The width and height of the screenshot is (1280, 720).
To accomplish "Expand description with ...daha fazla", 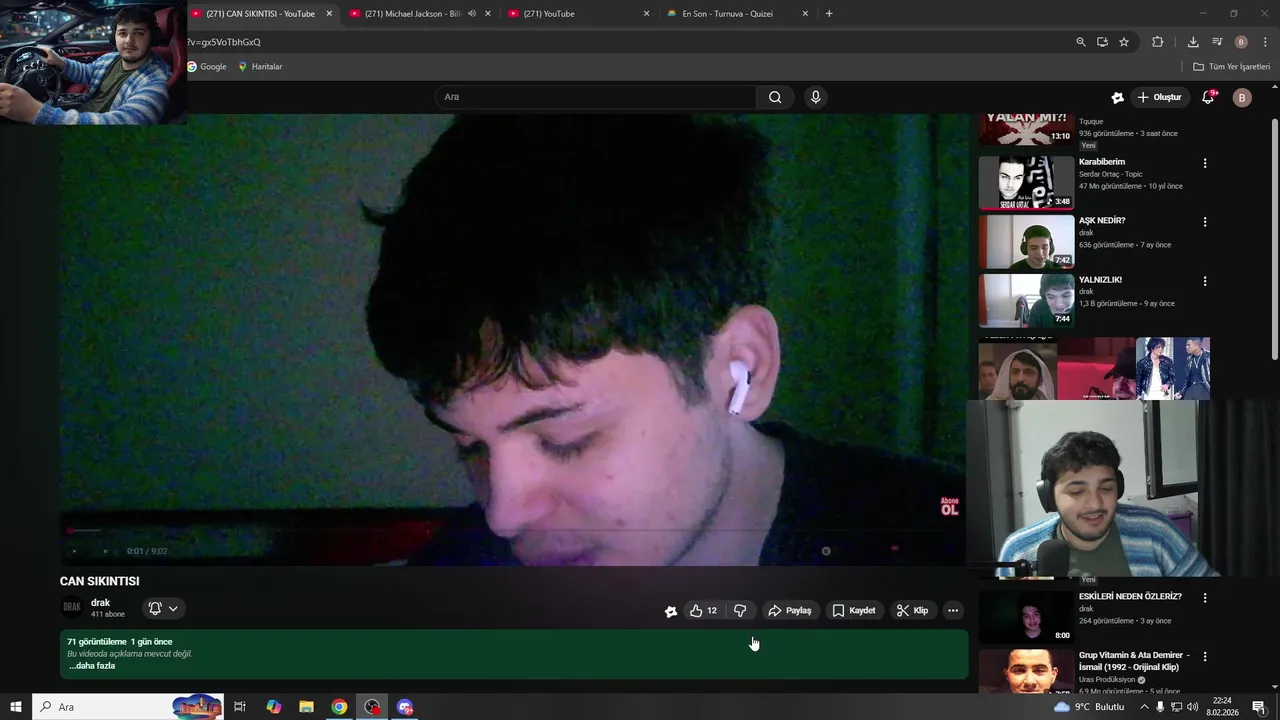I will pos(92,666).
